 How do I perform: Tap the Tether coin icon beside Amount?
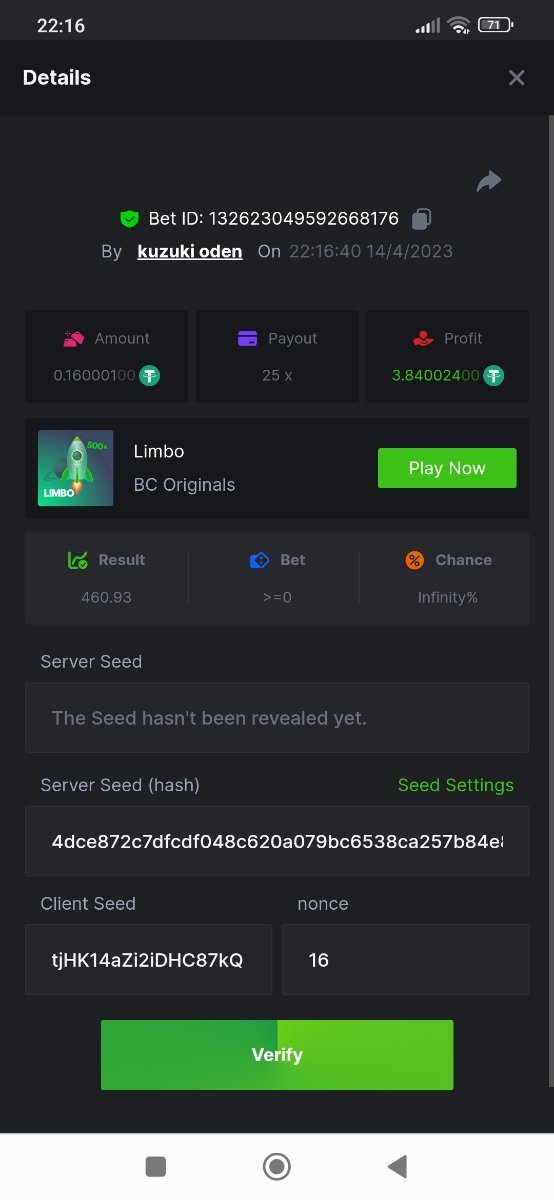tap(150, 375)
